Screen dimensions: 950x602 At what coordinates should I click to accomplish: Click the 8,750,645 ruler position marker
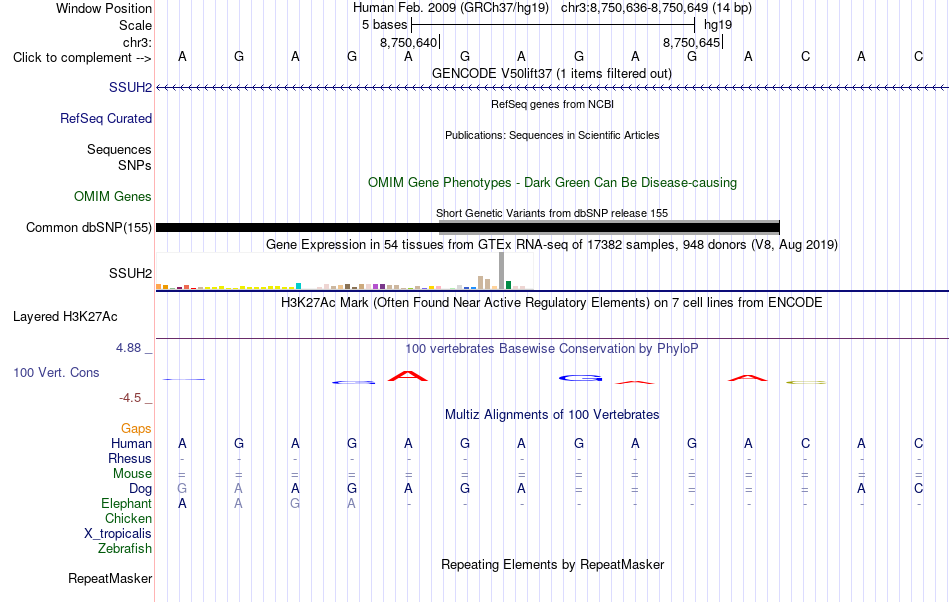pyautogui.click(x=691, y=42)
